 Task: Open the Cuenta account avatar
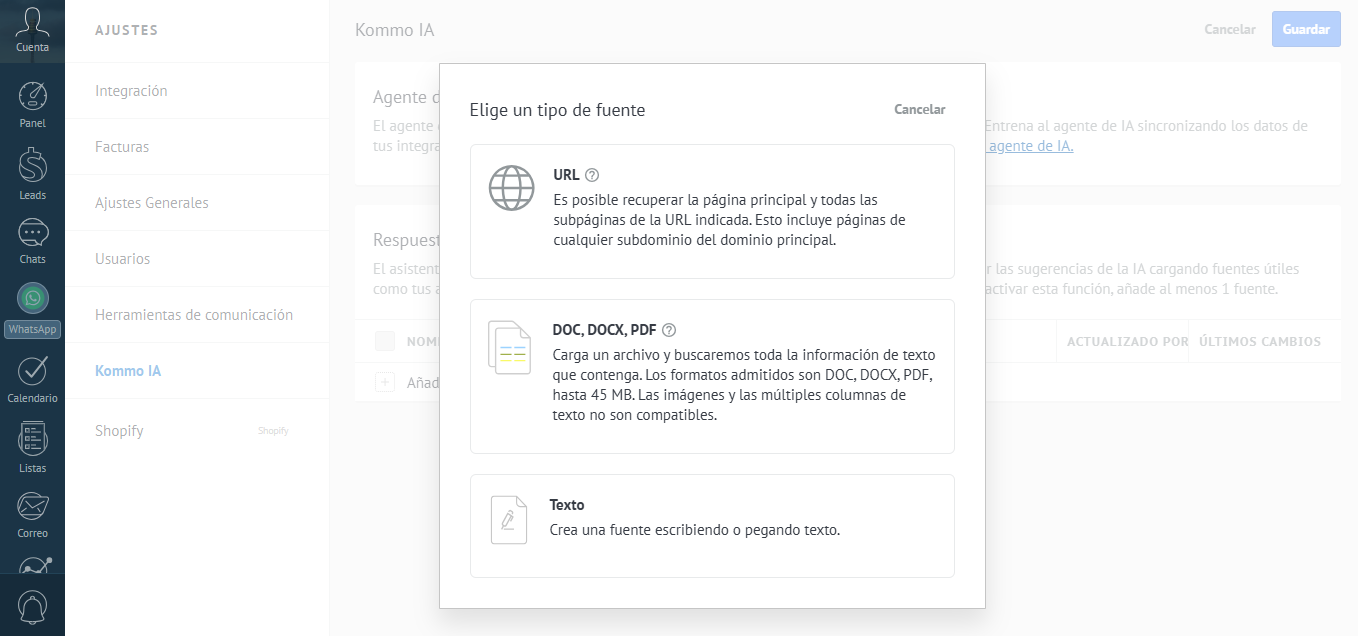coord(32,23)
